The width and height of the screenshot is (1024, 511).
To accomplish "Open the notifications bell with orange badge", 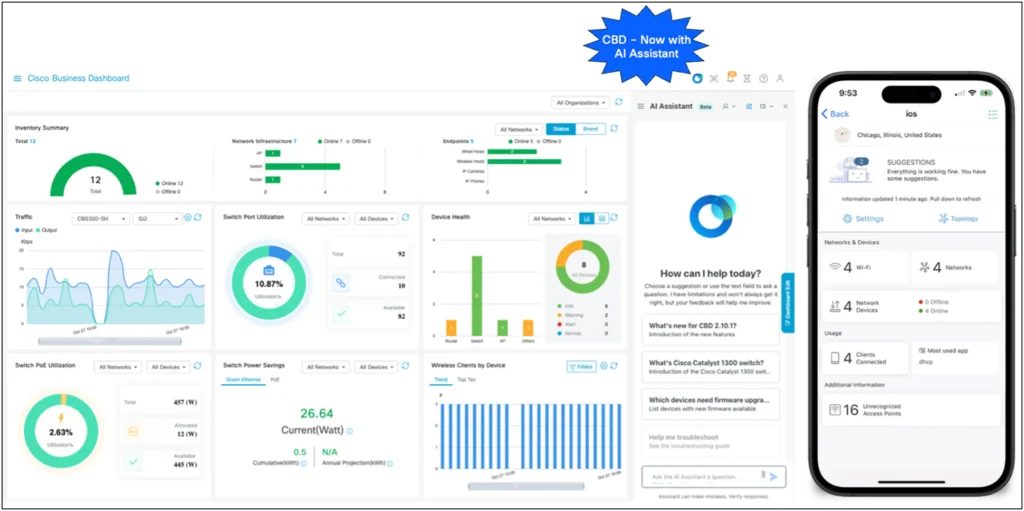I will pyautogui.click(x=730, y=78).
